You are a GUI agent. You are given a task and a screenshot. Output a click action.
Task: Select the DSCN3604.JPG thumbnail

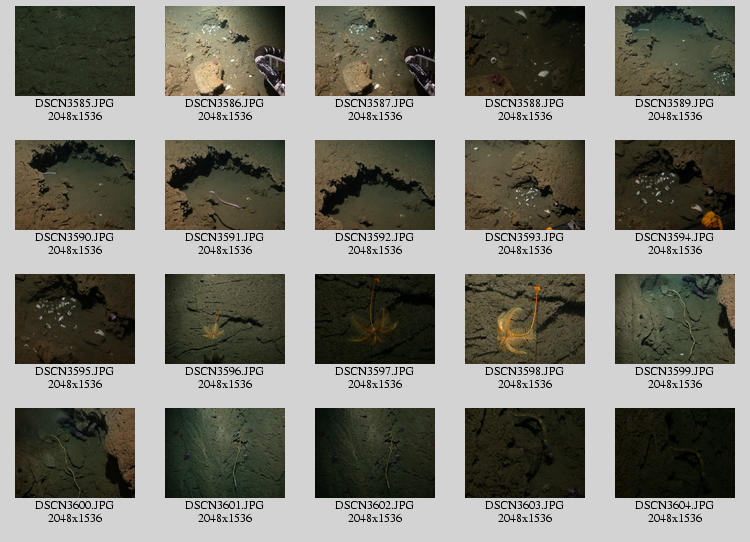pos(675,453)
